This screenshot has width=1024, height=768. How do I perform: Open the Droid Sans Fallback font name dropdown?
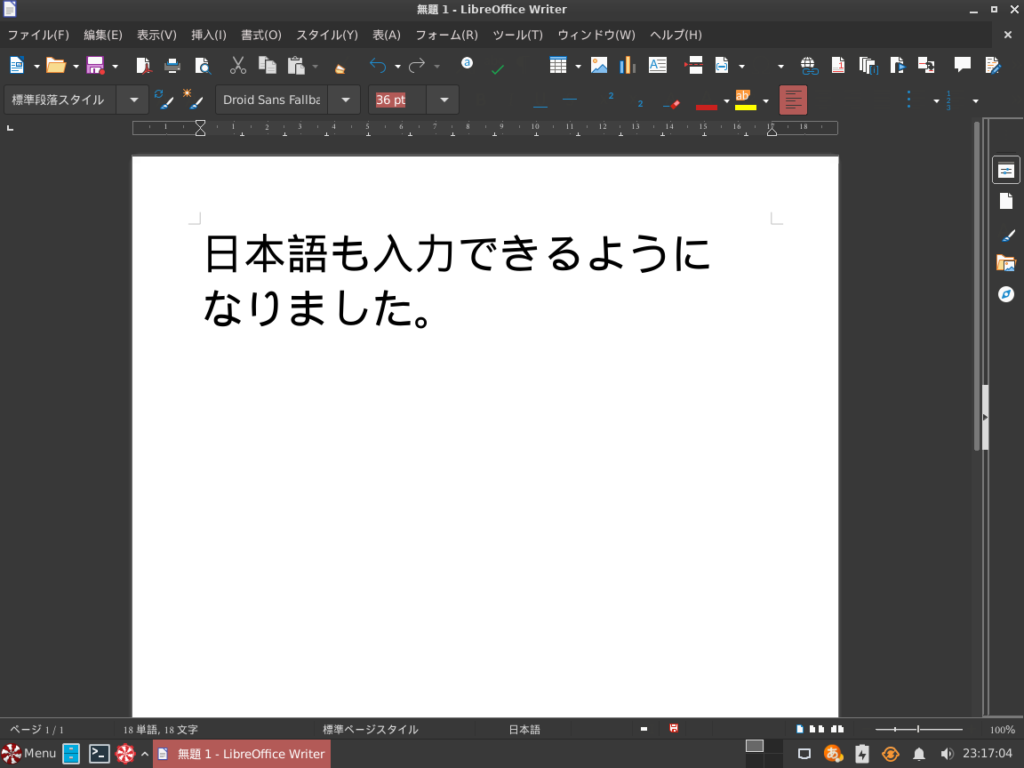[x=344, y=99]
